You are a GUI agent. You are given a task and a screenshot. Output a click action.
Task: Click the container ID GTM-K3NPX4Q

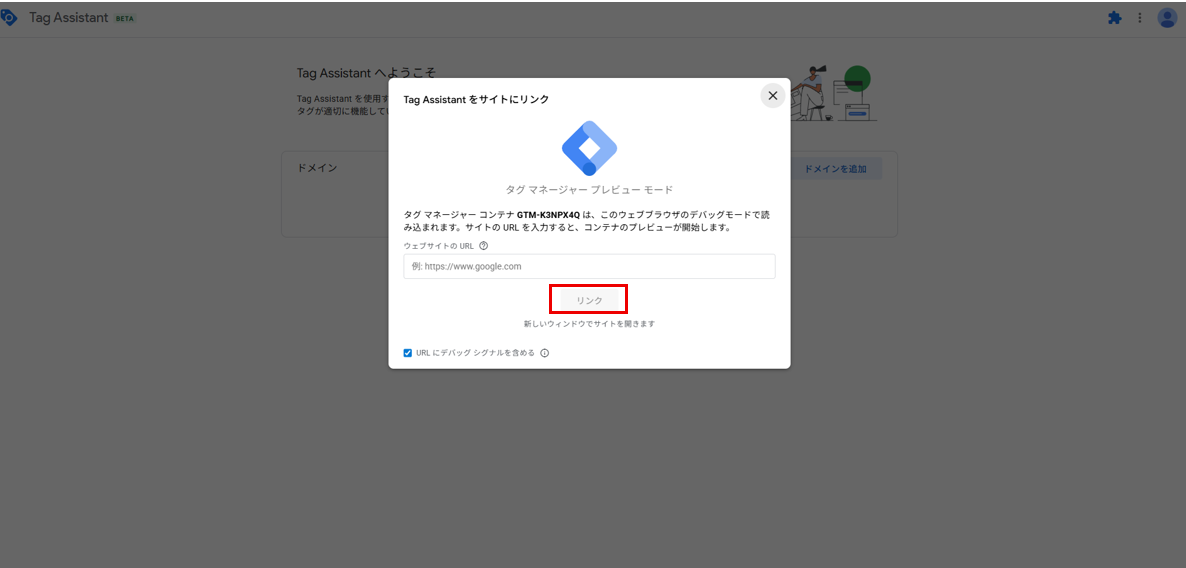tap(548, 216)
